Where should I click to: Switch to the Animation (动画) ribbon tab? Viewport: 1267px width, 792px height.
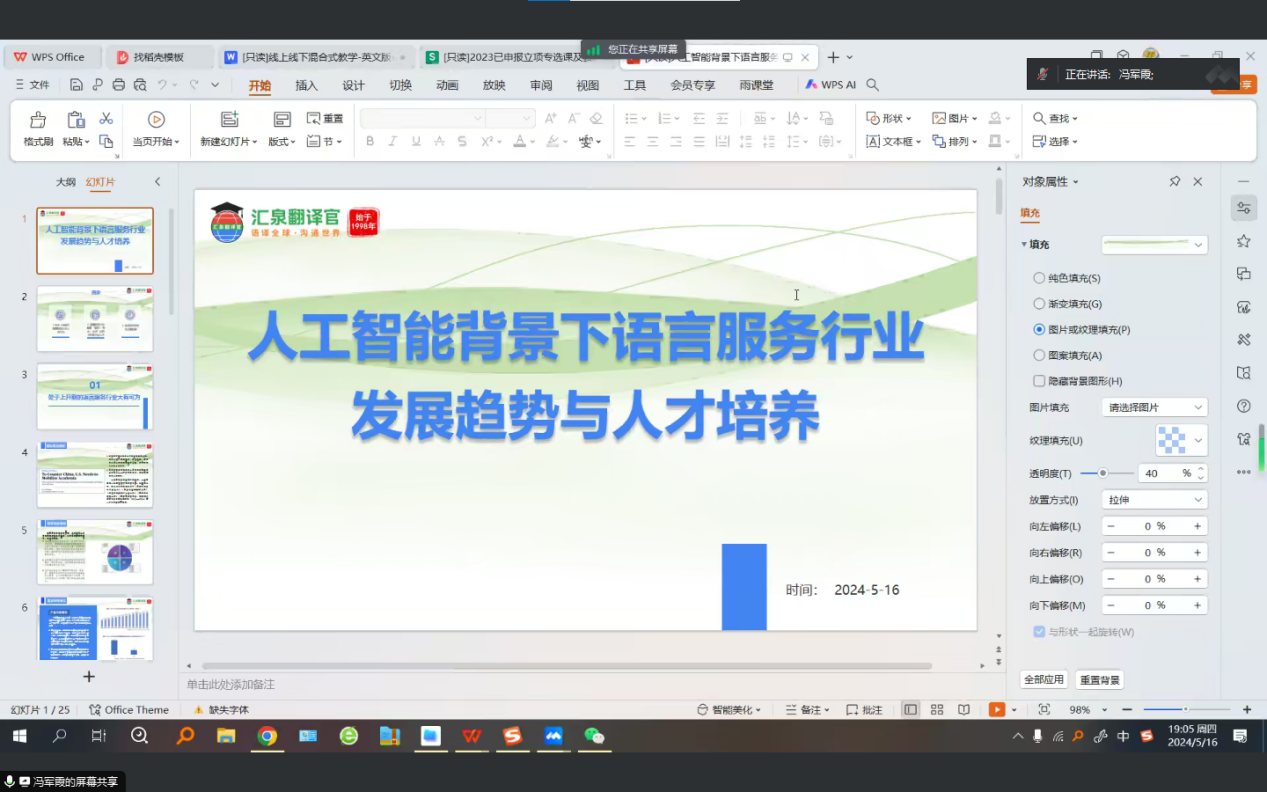tap(447, 86)
